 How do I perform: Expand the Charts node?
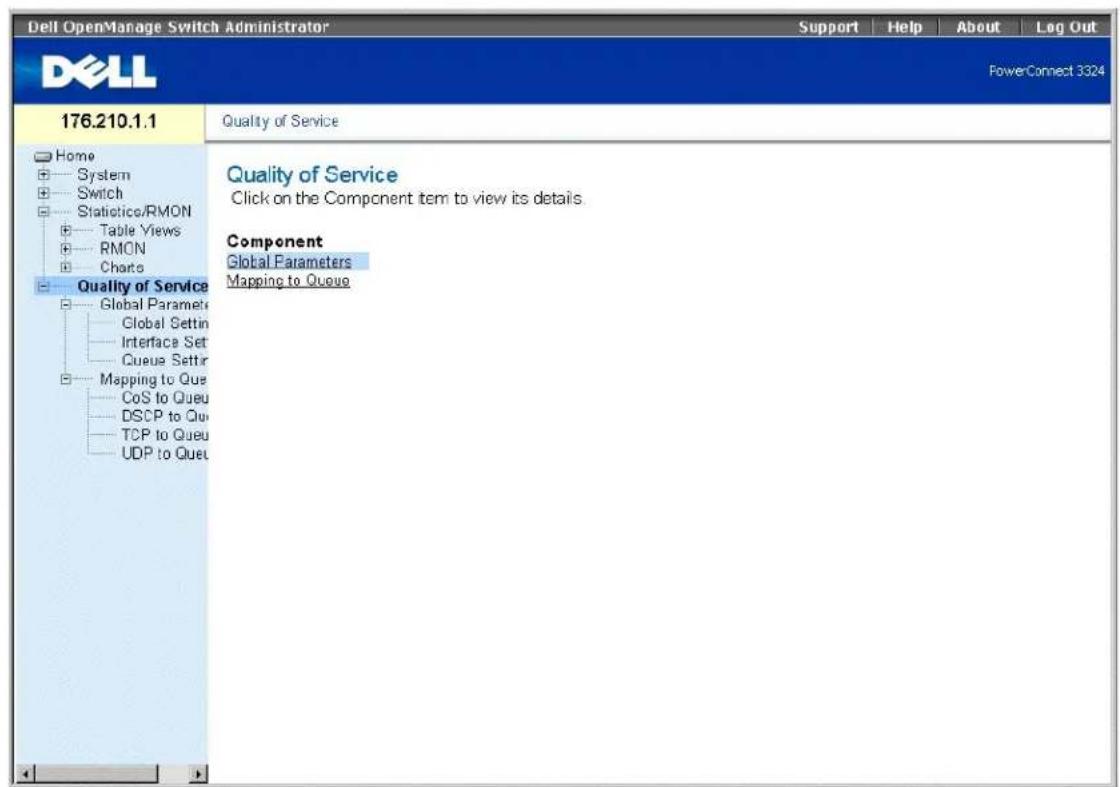coord(66,268)
